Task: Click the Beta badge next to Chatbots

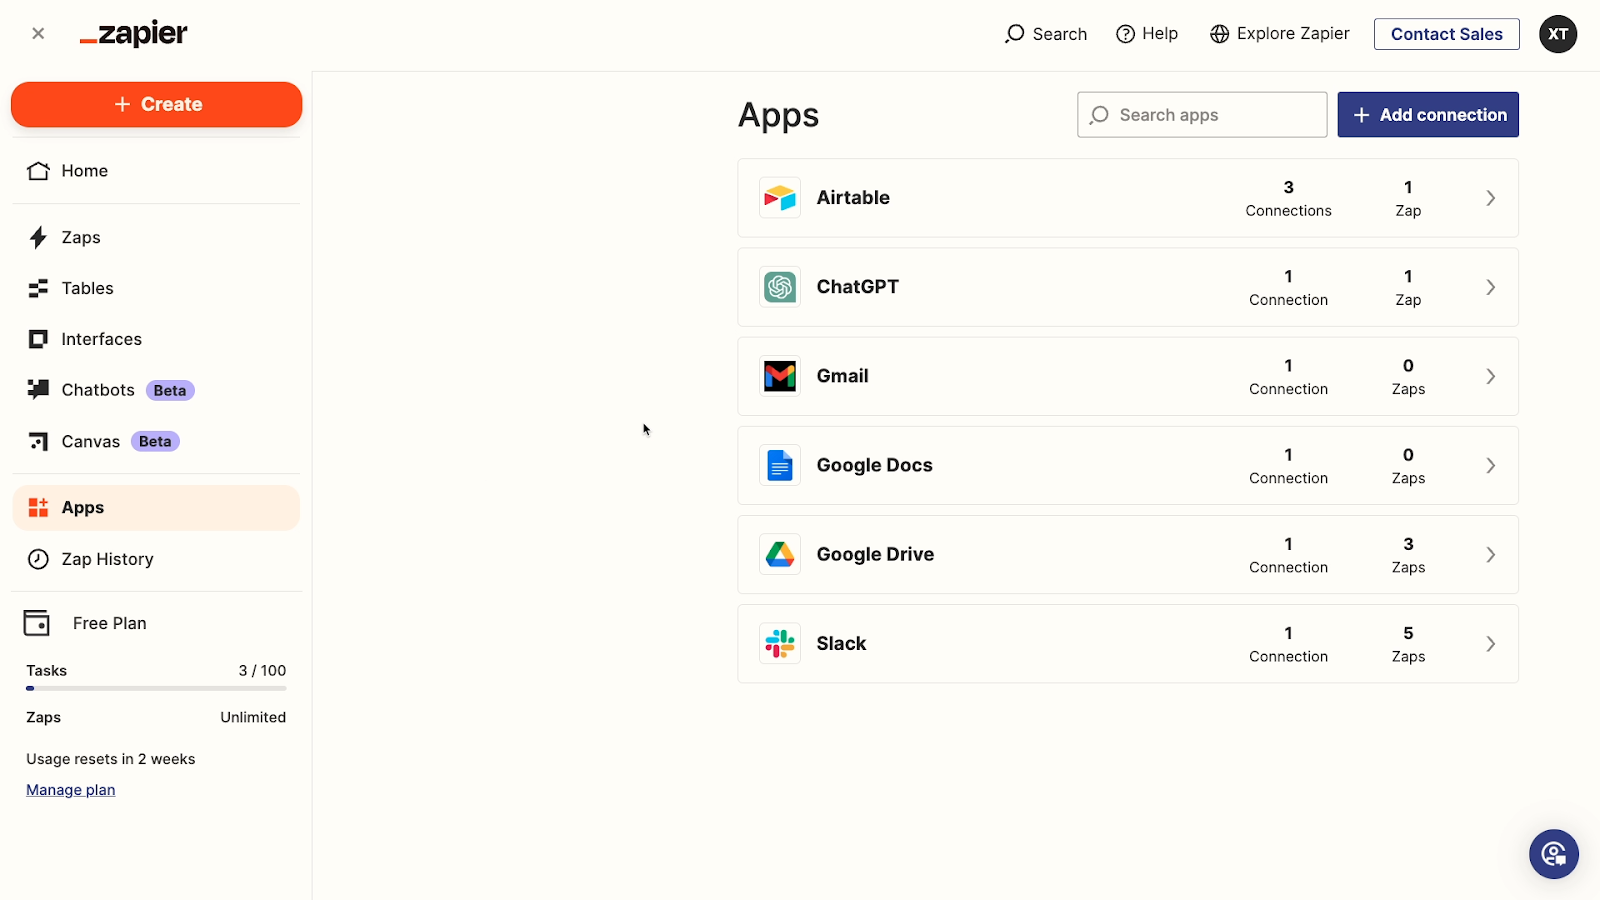Action: click(170, 391)
